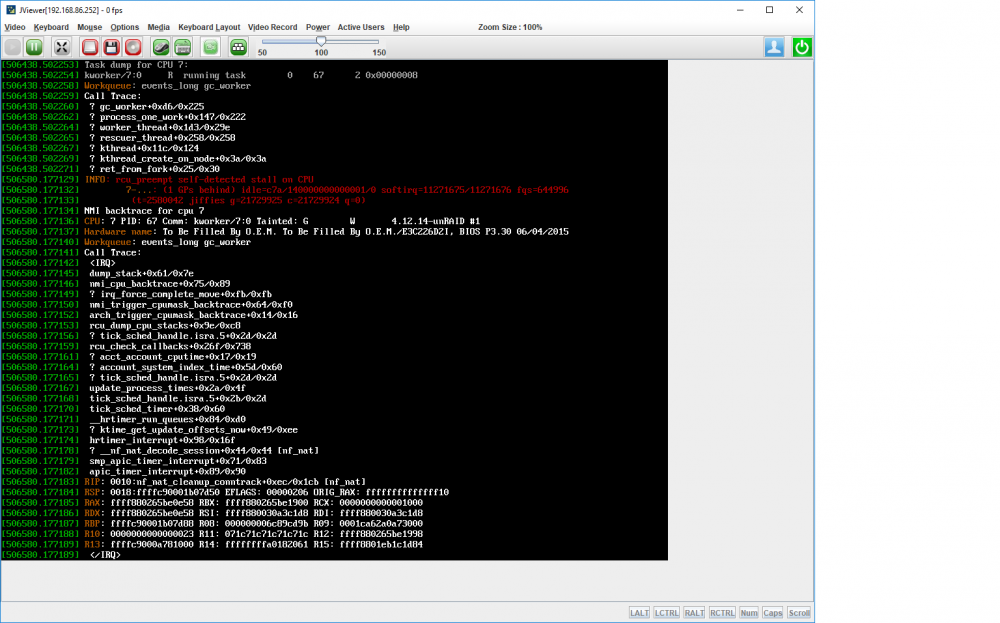
Task: Open the Options menu
Action: tap(124, 27)
